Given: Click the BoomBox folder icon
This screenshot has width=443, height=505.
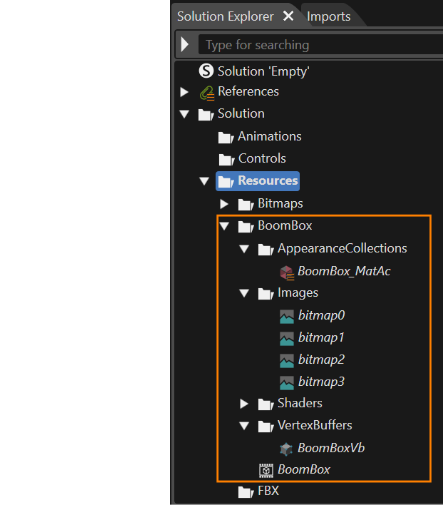Looking at the screenshot, I should (246, 227).
